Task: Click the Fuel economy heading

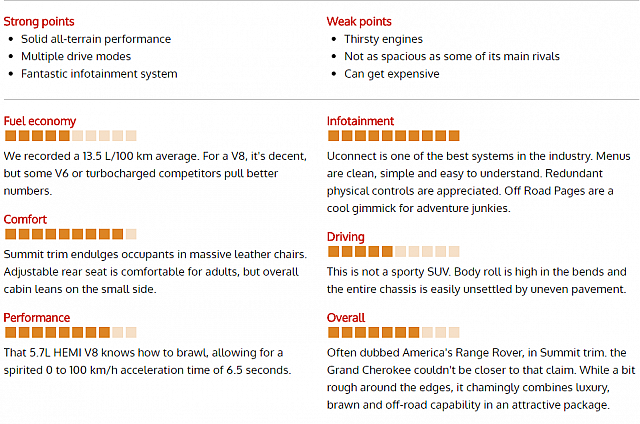Action: coord(40,121)
